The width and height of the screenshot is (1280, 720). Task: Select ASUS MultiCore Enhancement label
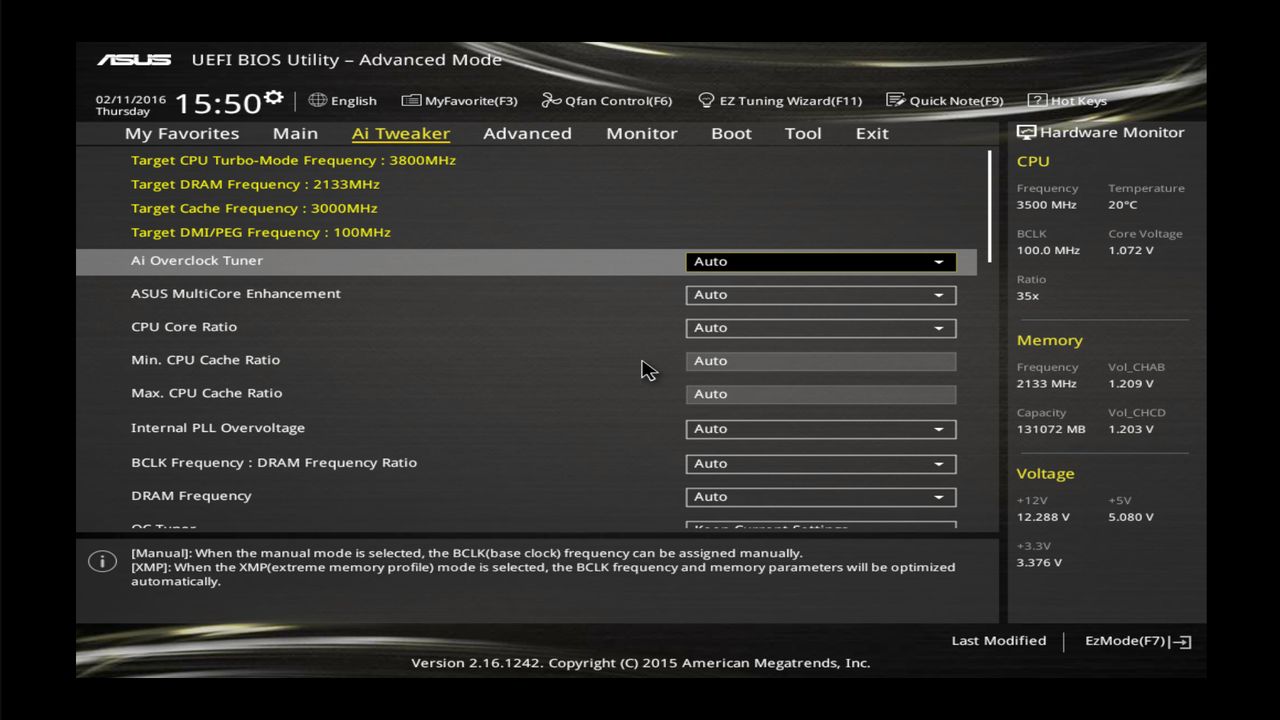236,293
